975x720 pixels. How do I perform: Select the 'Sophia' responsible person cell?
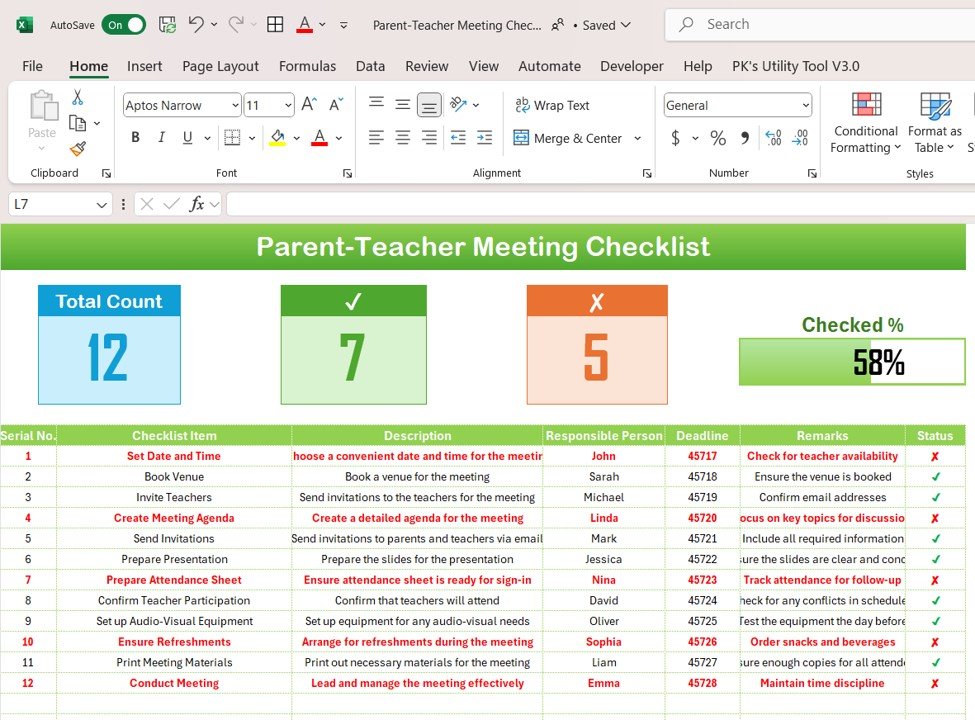point(603,642)
